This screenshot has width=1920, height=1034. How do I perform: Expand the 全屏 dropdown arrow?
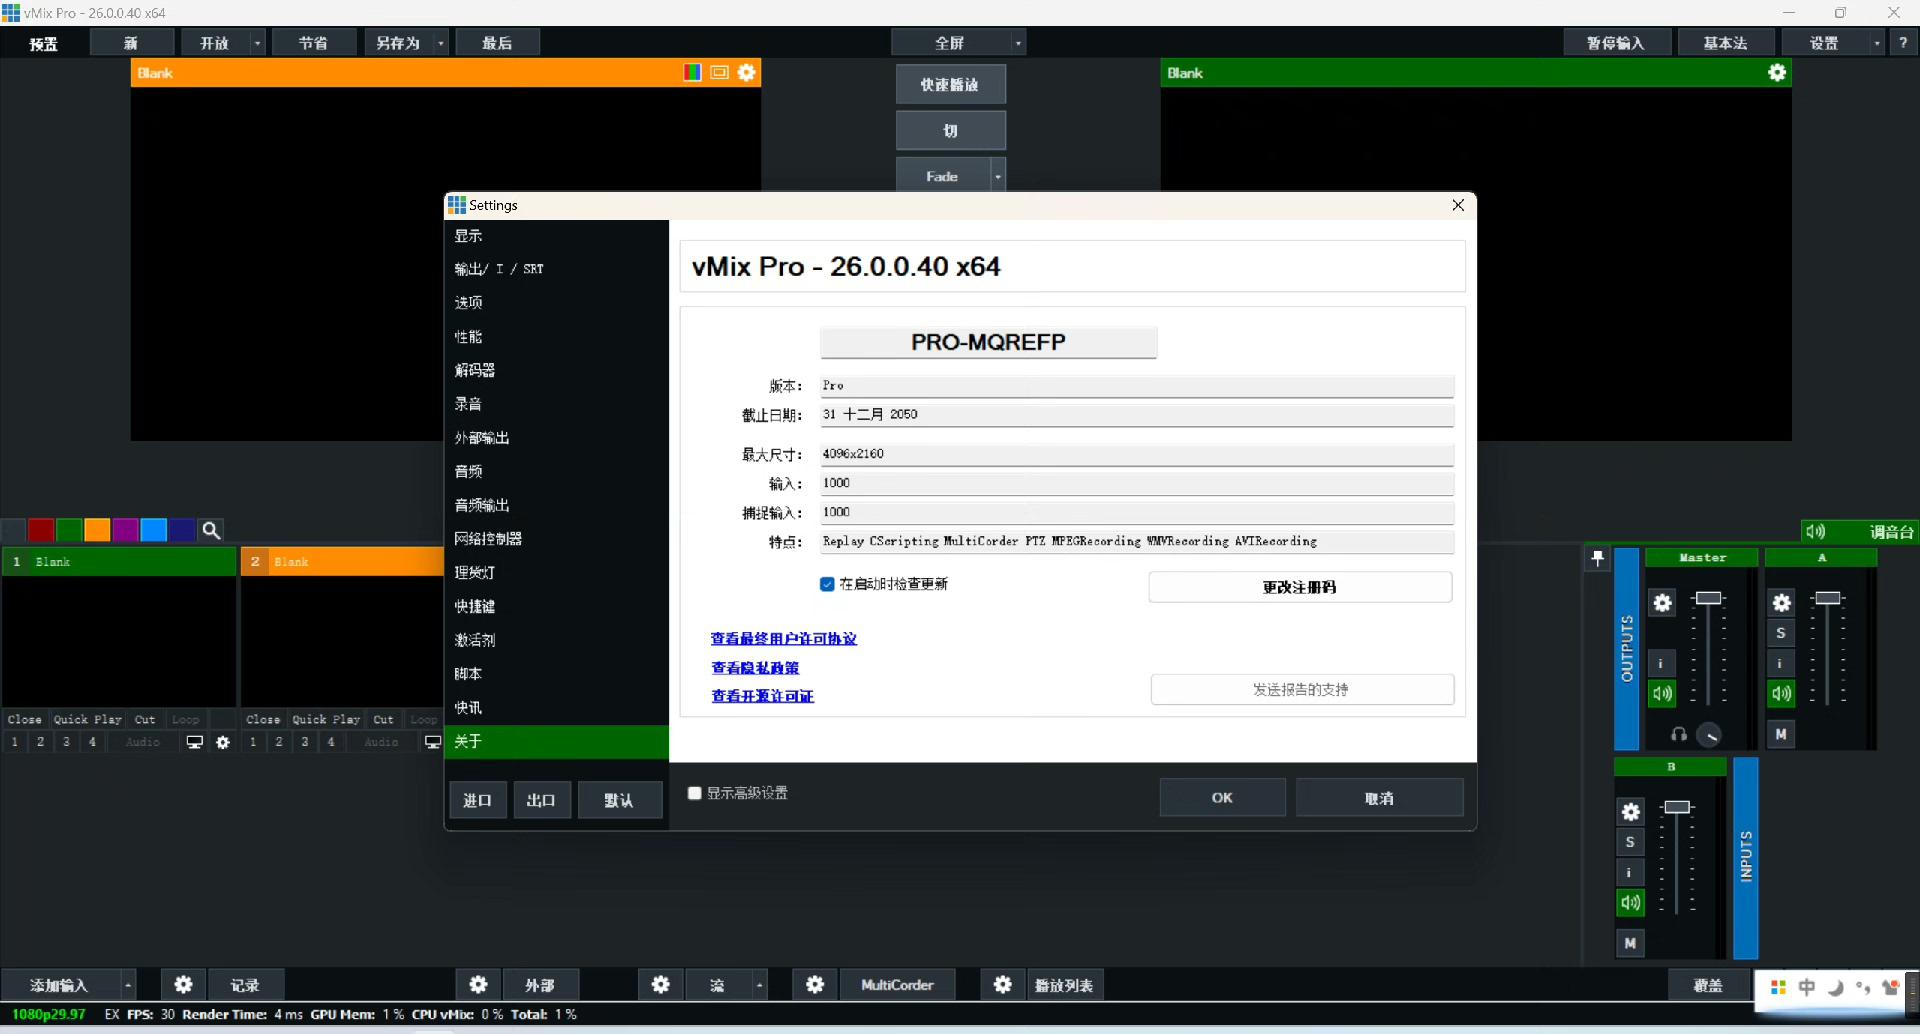[1018, 43]
